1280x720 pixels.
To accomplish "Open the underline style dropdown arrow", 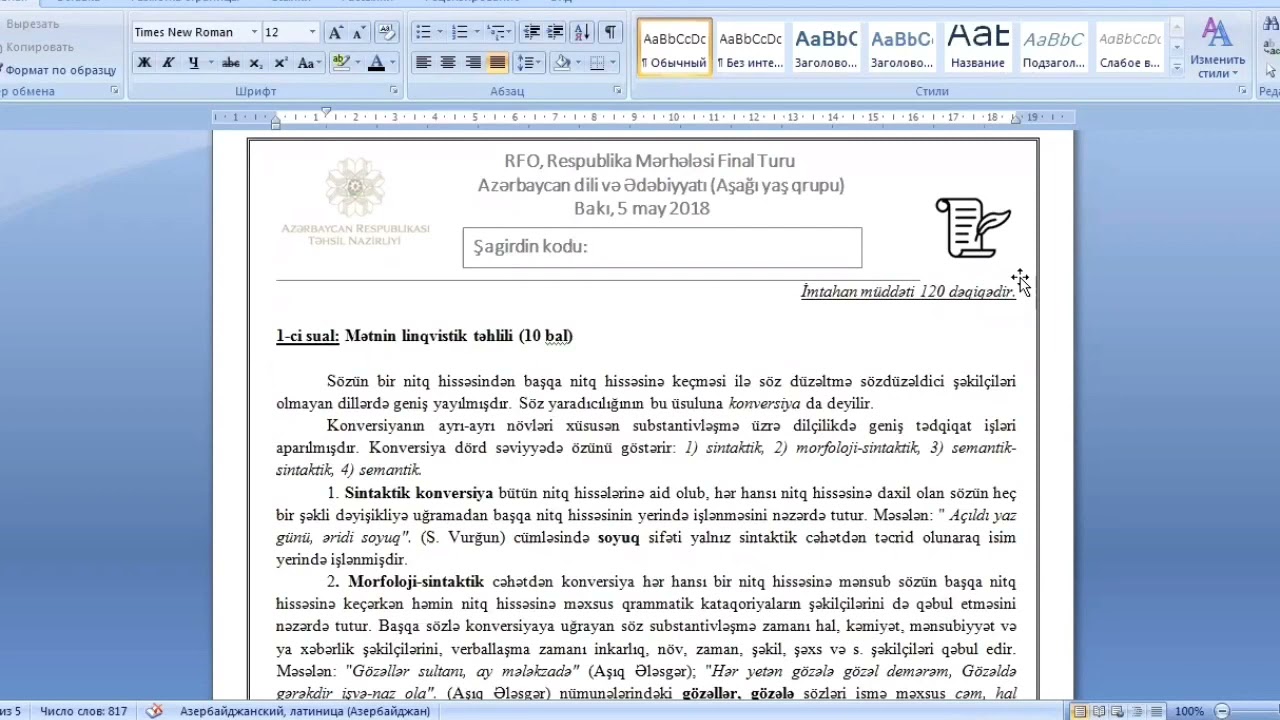I will pyautogui.click(x=210, y=63).
